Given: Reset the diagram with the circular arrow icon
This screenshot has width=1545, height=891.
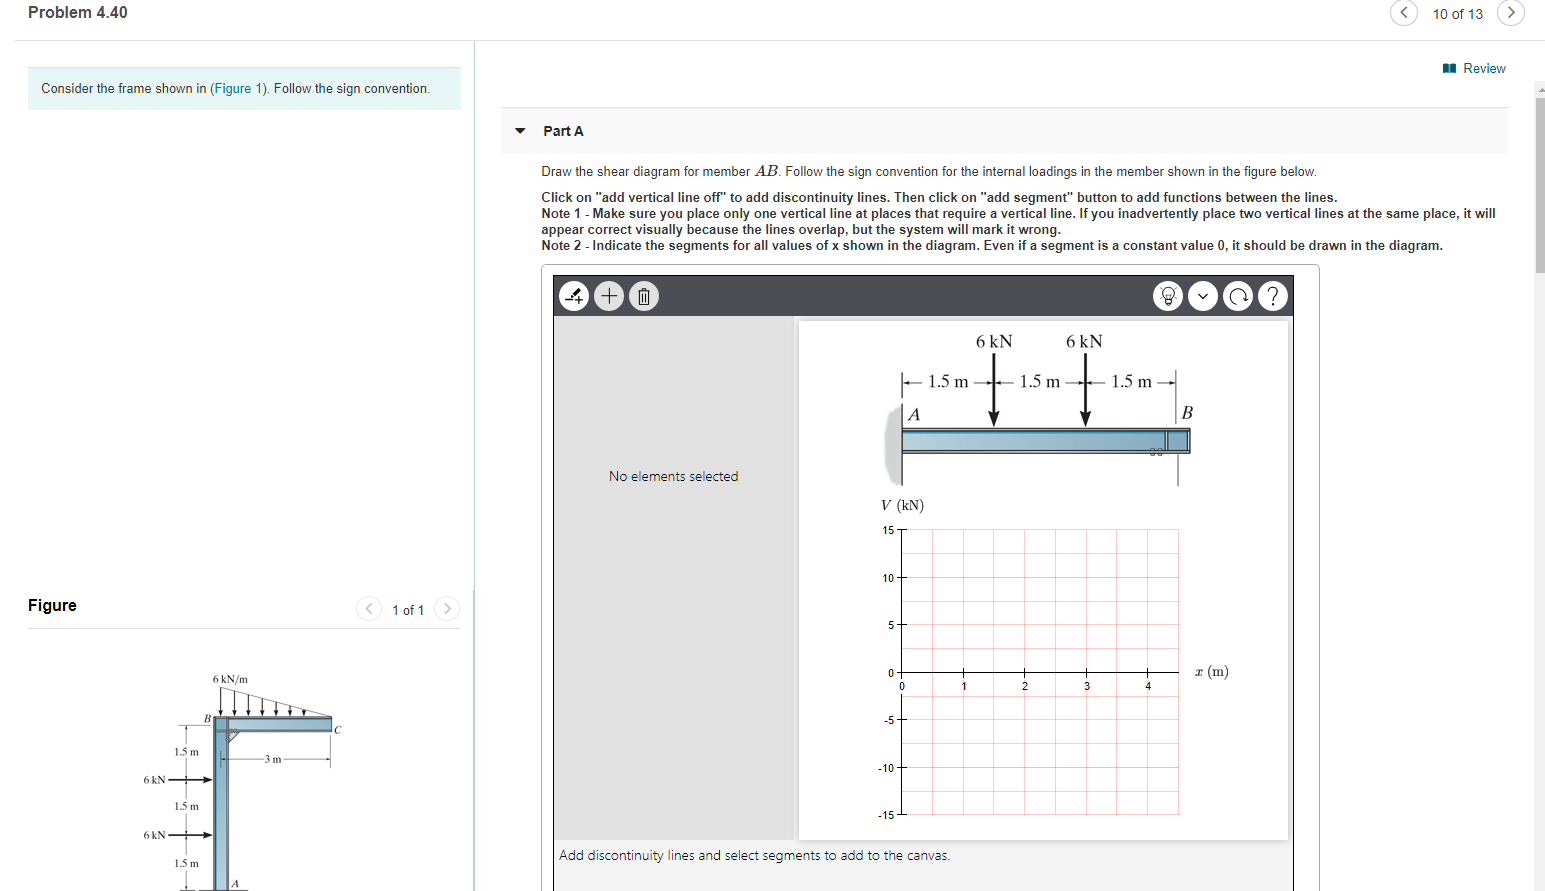Looking at the screenshot, I should [1238, 295].
